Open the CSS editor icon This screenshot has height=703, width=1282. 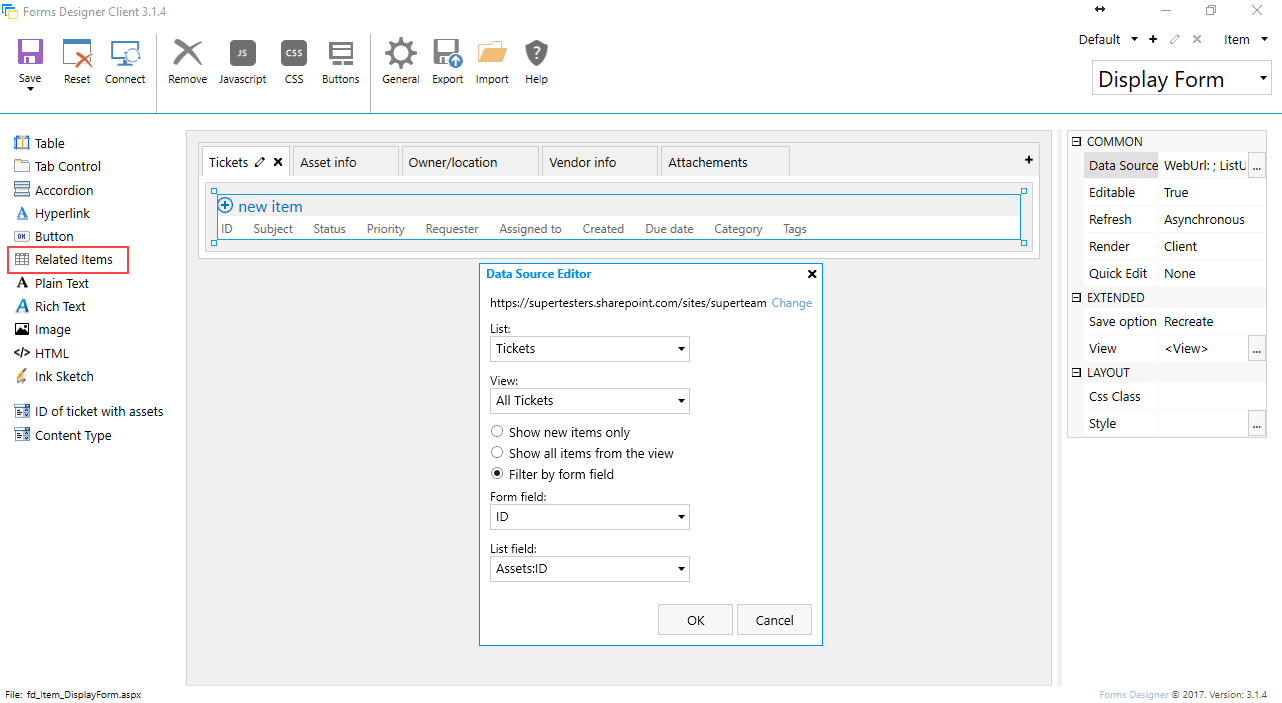294,53
